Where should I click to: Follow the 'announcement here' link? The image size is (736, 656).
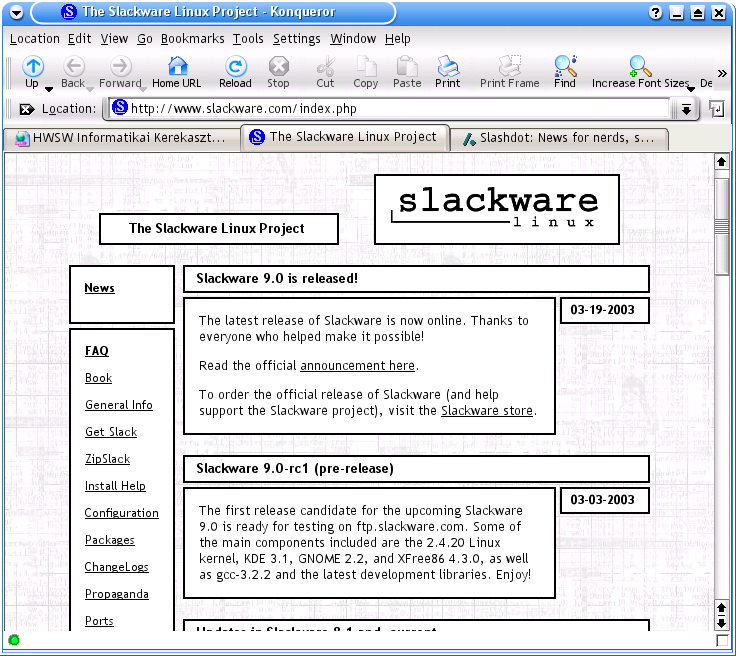tap(358, 366)
